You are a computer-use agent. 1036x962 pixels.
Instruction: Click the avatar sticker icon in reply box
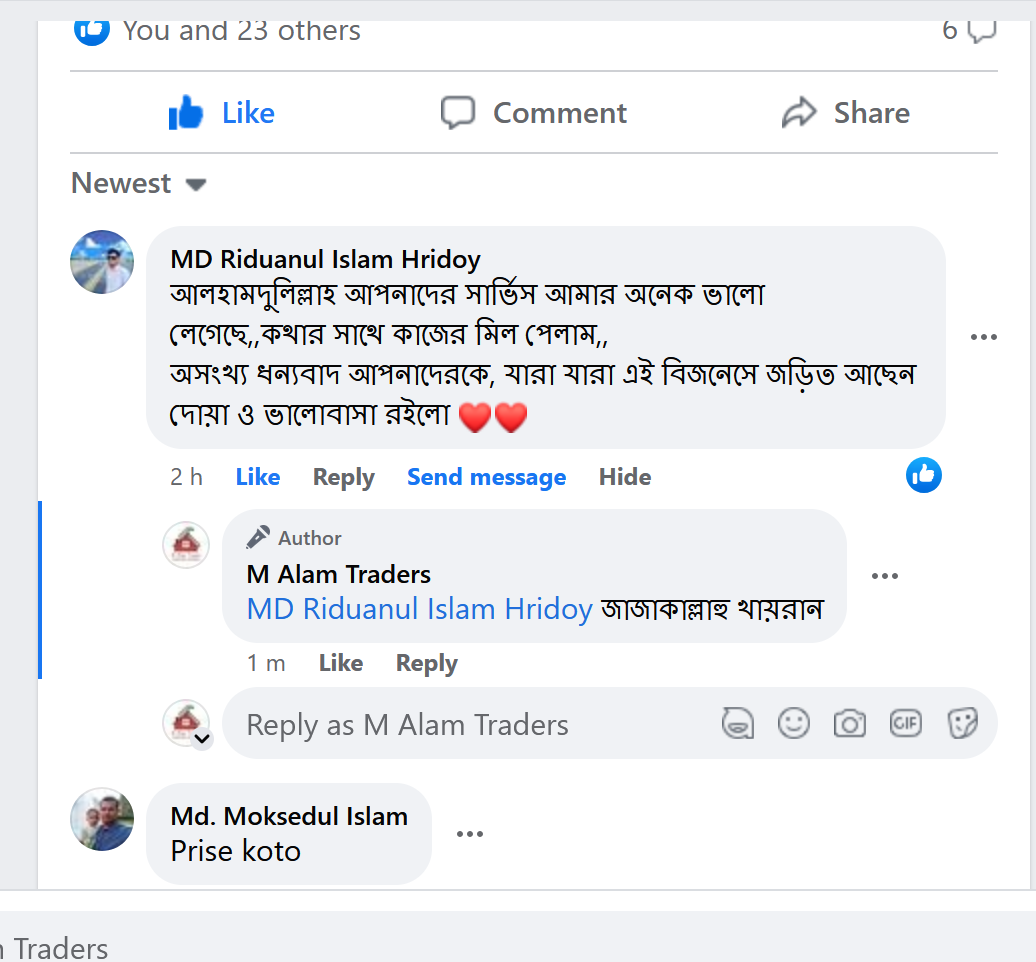point(738,723)
